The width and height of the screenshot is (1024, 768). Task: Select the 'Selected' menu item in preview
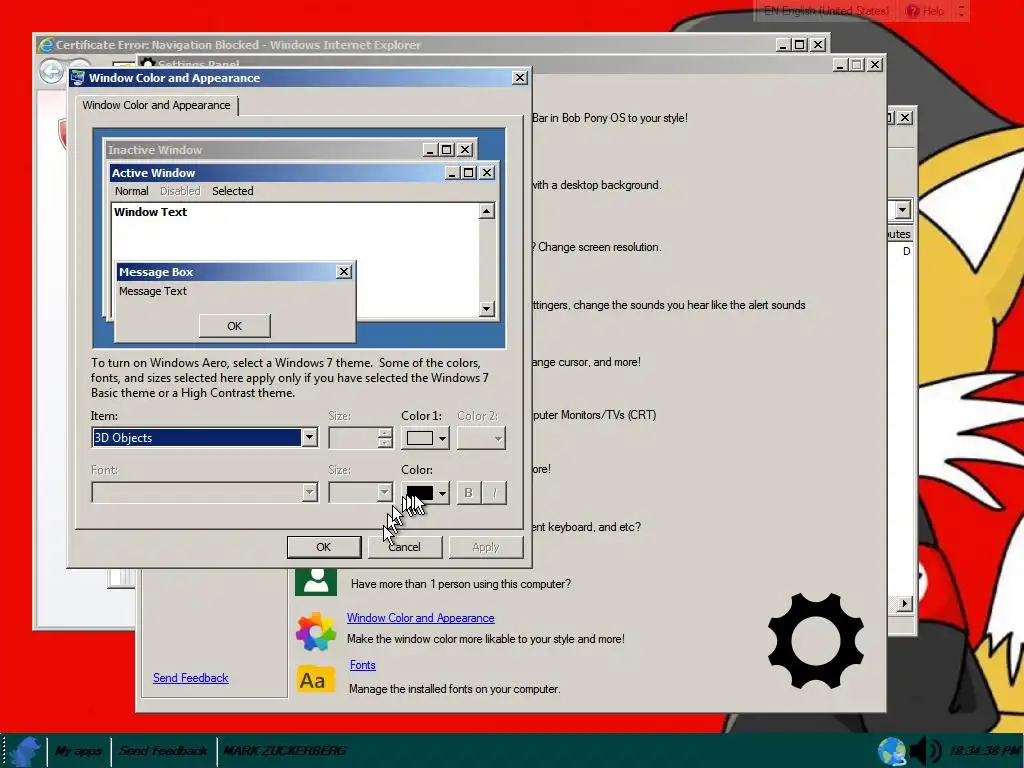[232, 191]
